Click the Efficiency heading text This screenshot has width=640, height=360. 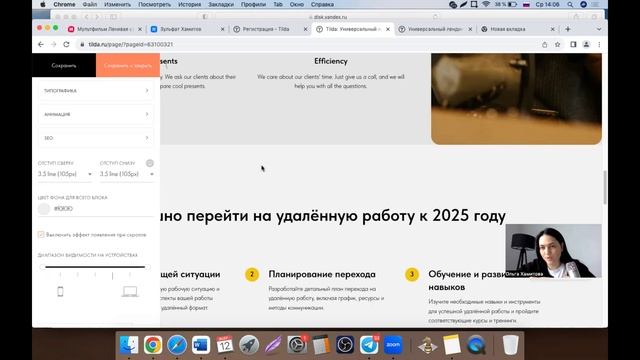click(x=331, y=61)
